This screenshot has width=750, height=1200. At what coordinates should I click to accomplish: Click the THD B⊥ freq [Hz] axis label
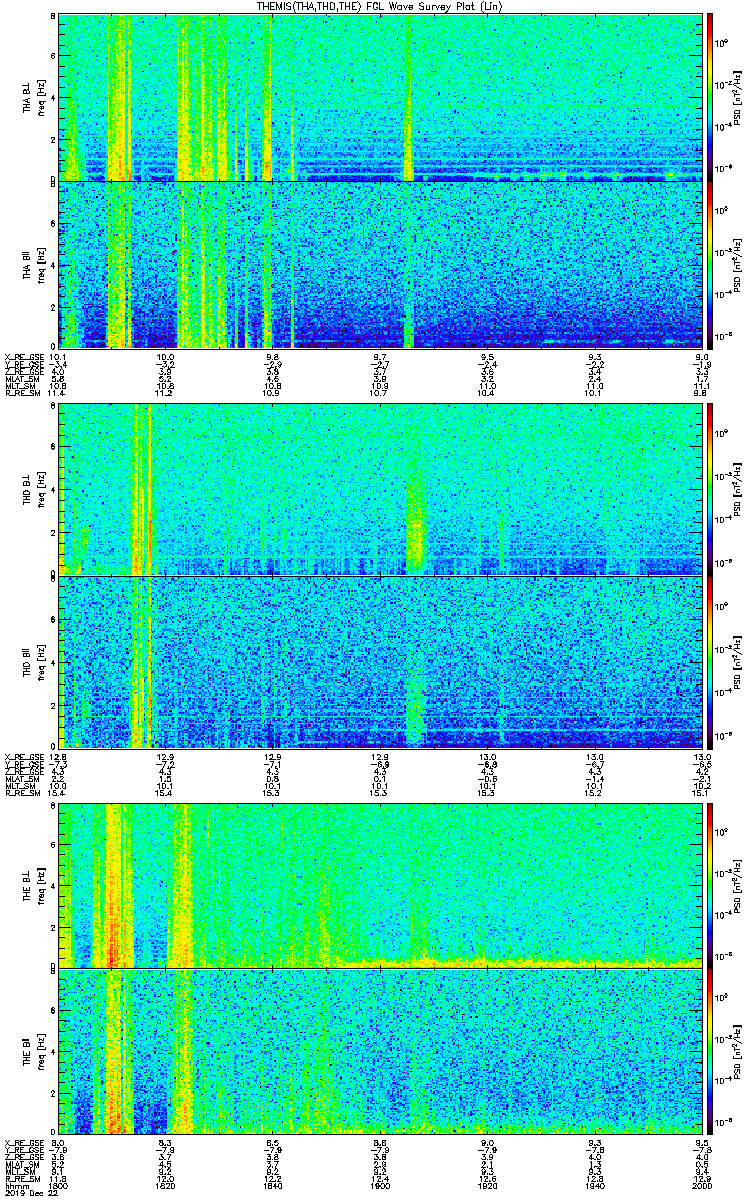(41, 490)
